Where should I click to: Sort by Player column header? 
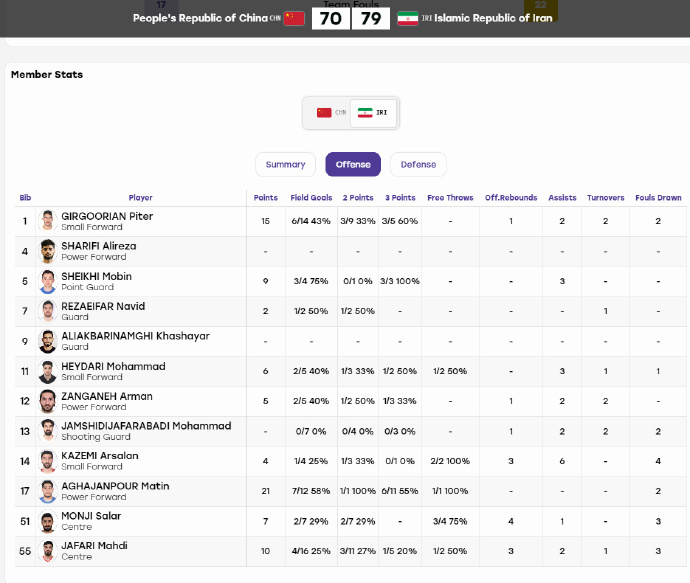(140, 198)
